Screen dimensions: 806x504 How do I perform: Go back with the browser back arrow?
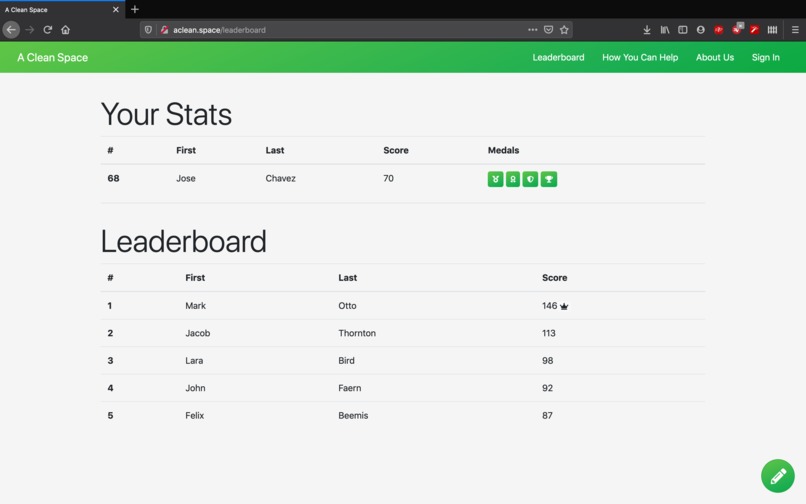[11, 30]
